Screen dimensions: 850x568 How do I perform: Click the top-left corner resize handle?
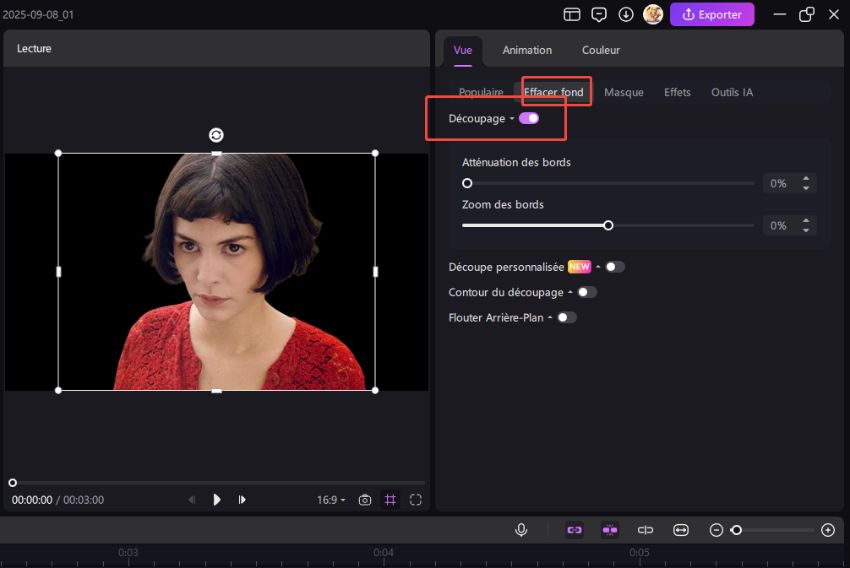(59, 153)
